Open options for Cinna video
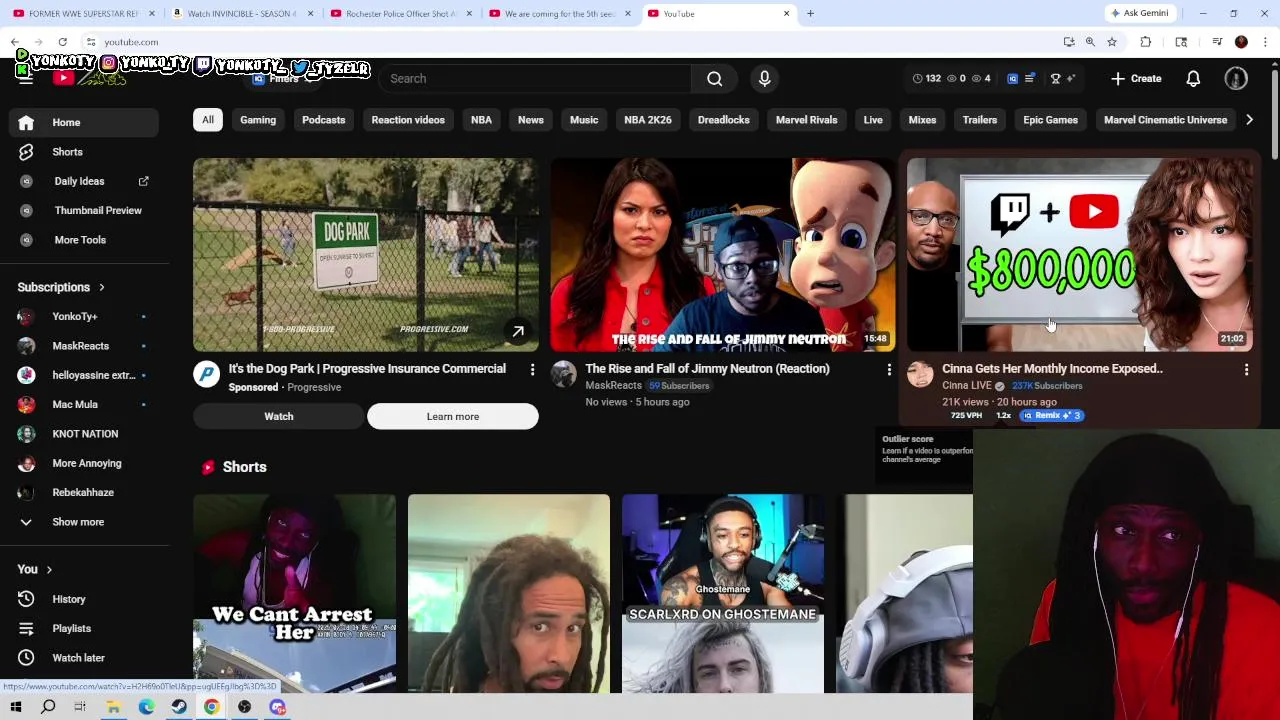1280x720 pixels. pos(1246,370)
